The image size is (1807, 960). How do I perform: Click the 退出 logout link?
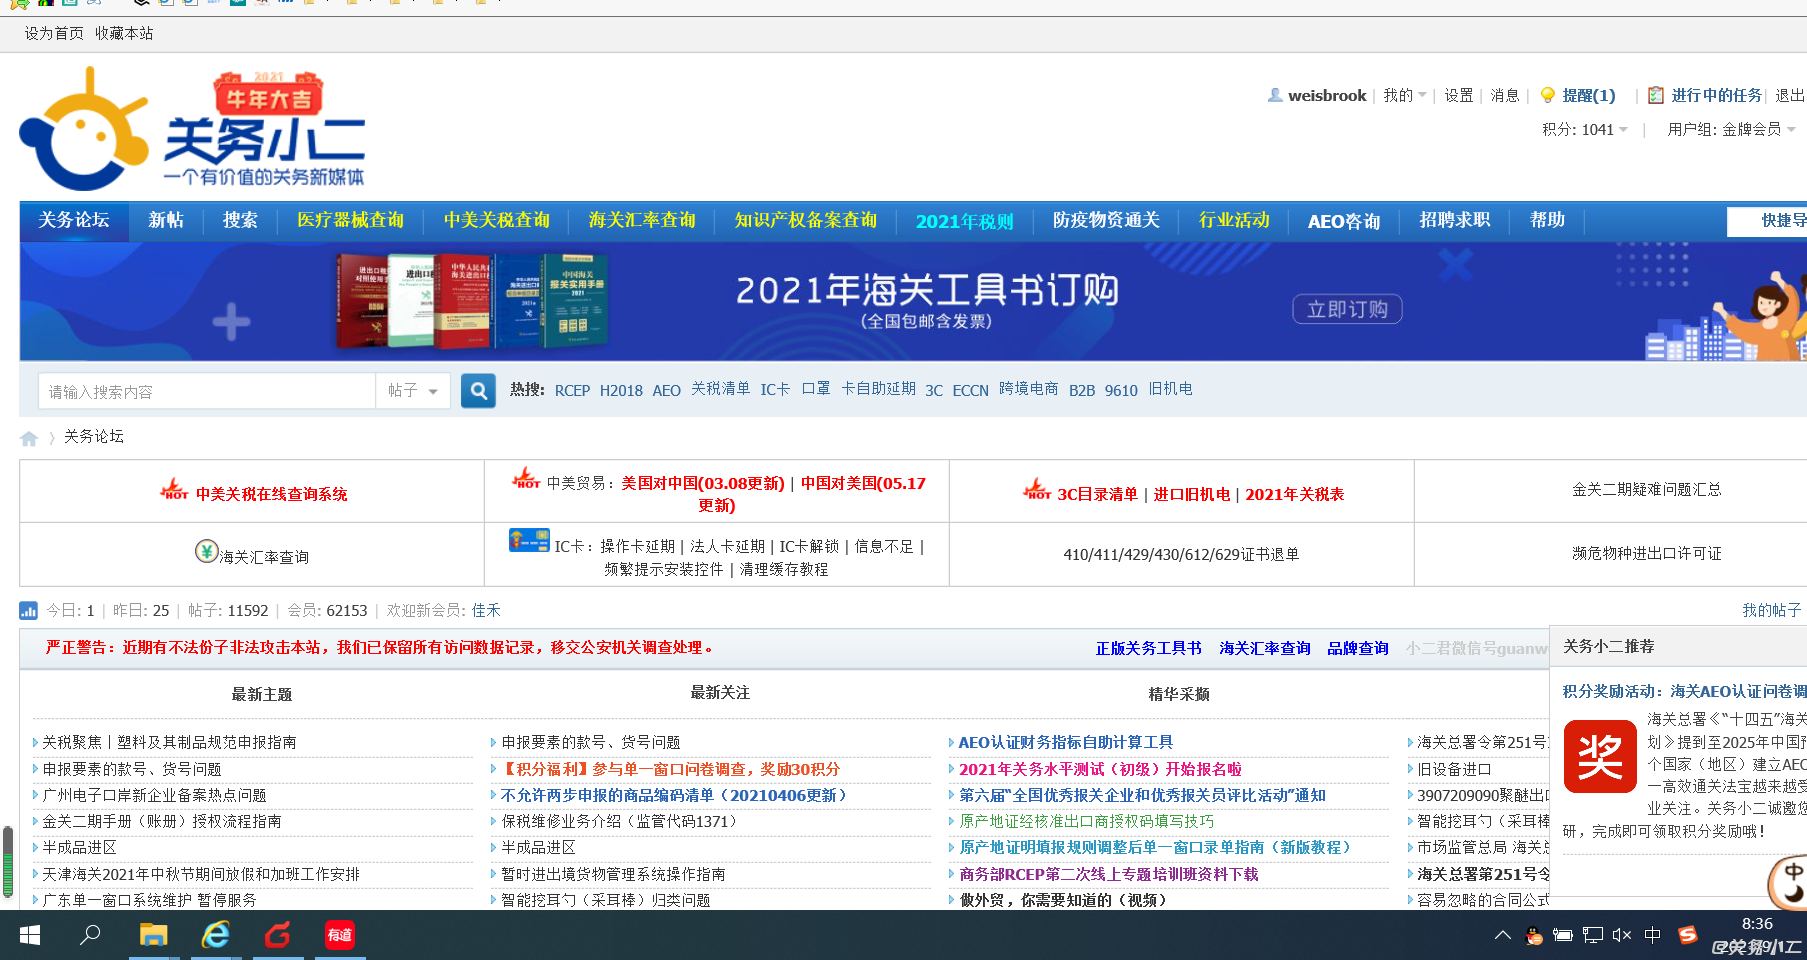1790,95
